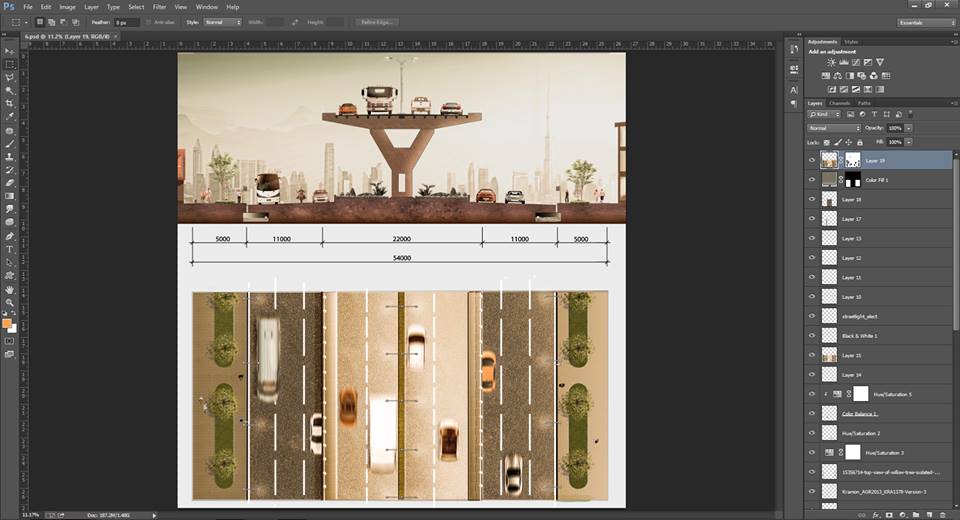This screenshot has height=520, width=960.
Task: Click the Feather input field
Action: point(125,21)
